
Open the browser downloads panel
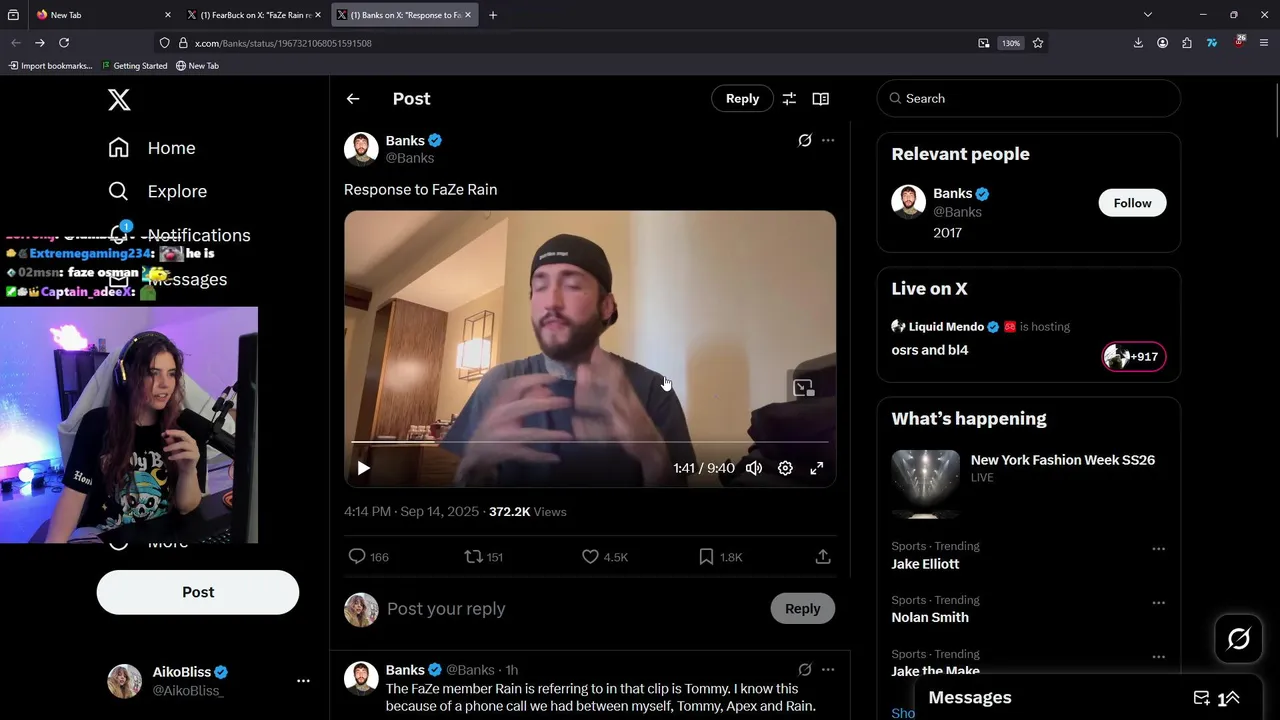pos(1138,43)
